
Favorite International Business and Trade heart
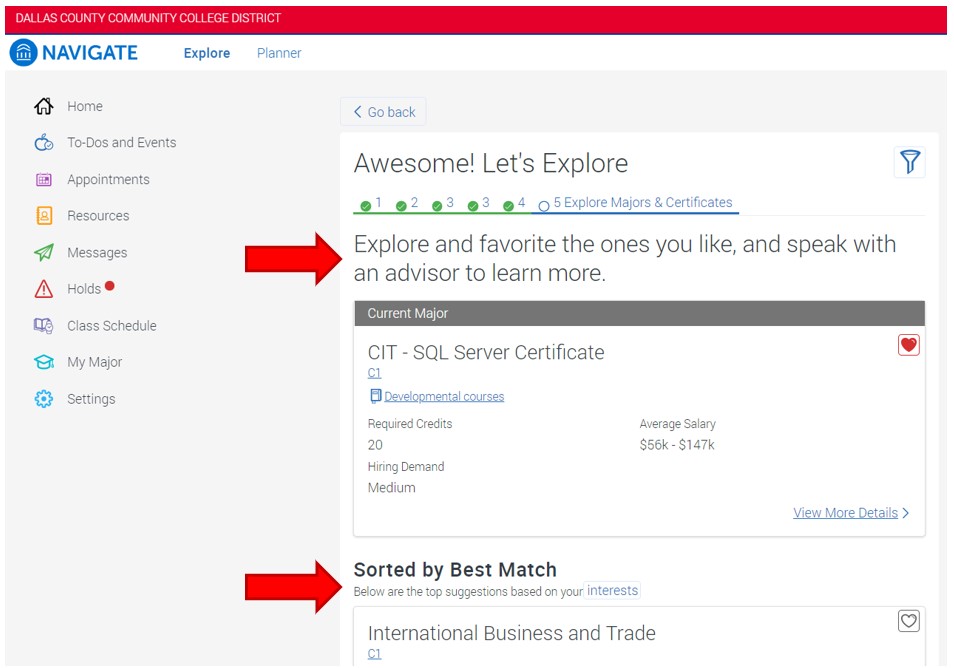(908, 621)
